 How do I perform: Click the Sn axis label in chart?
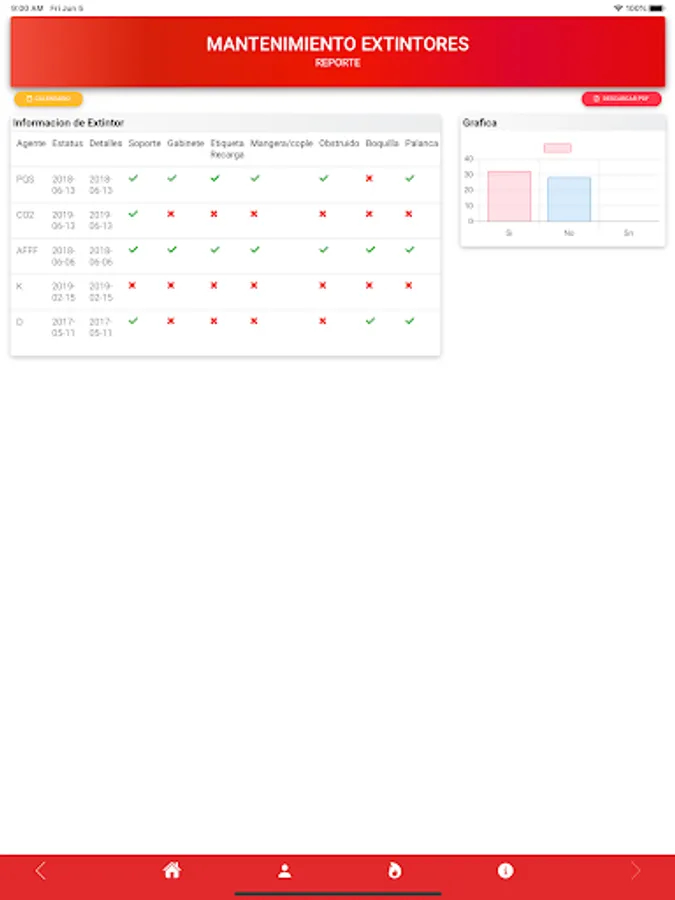(629, 233)
